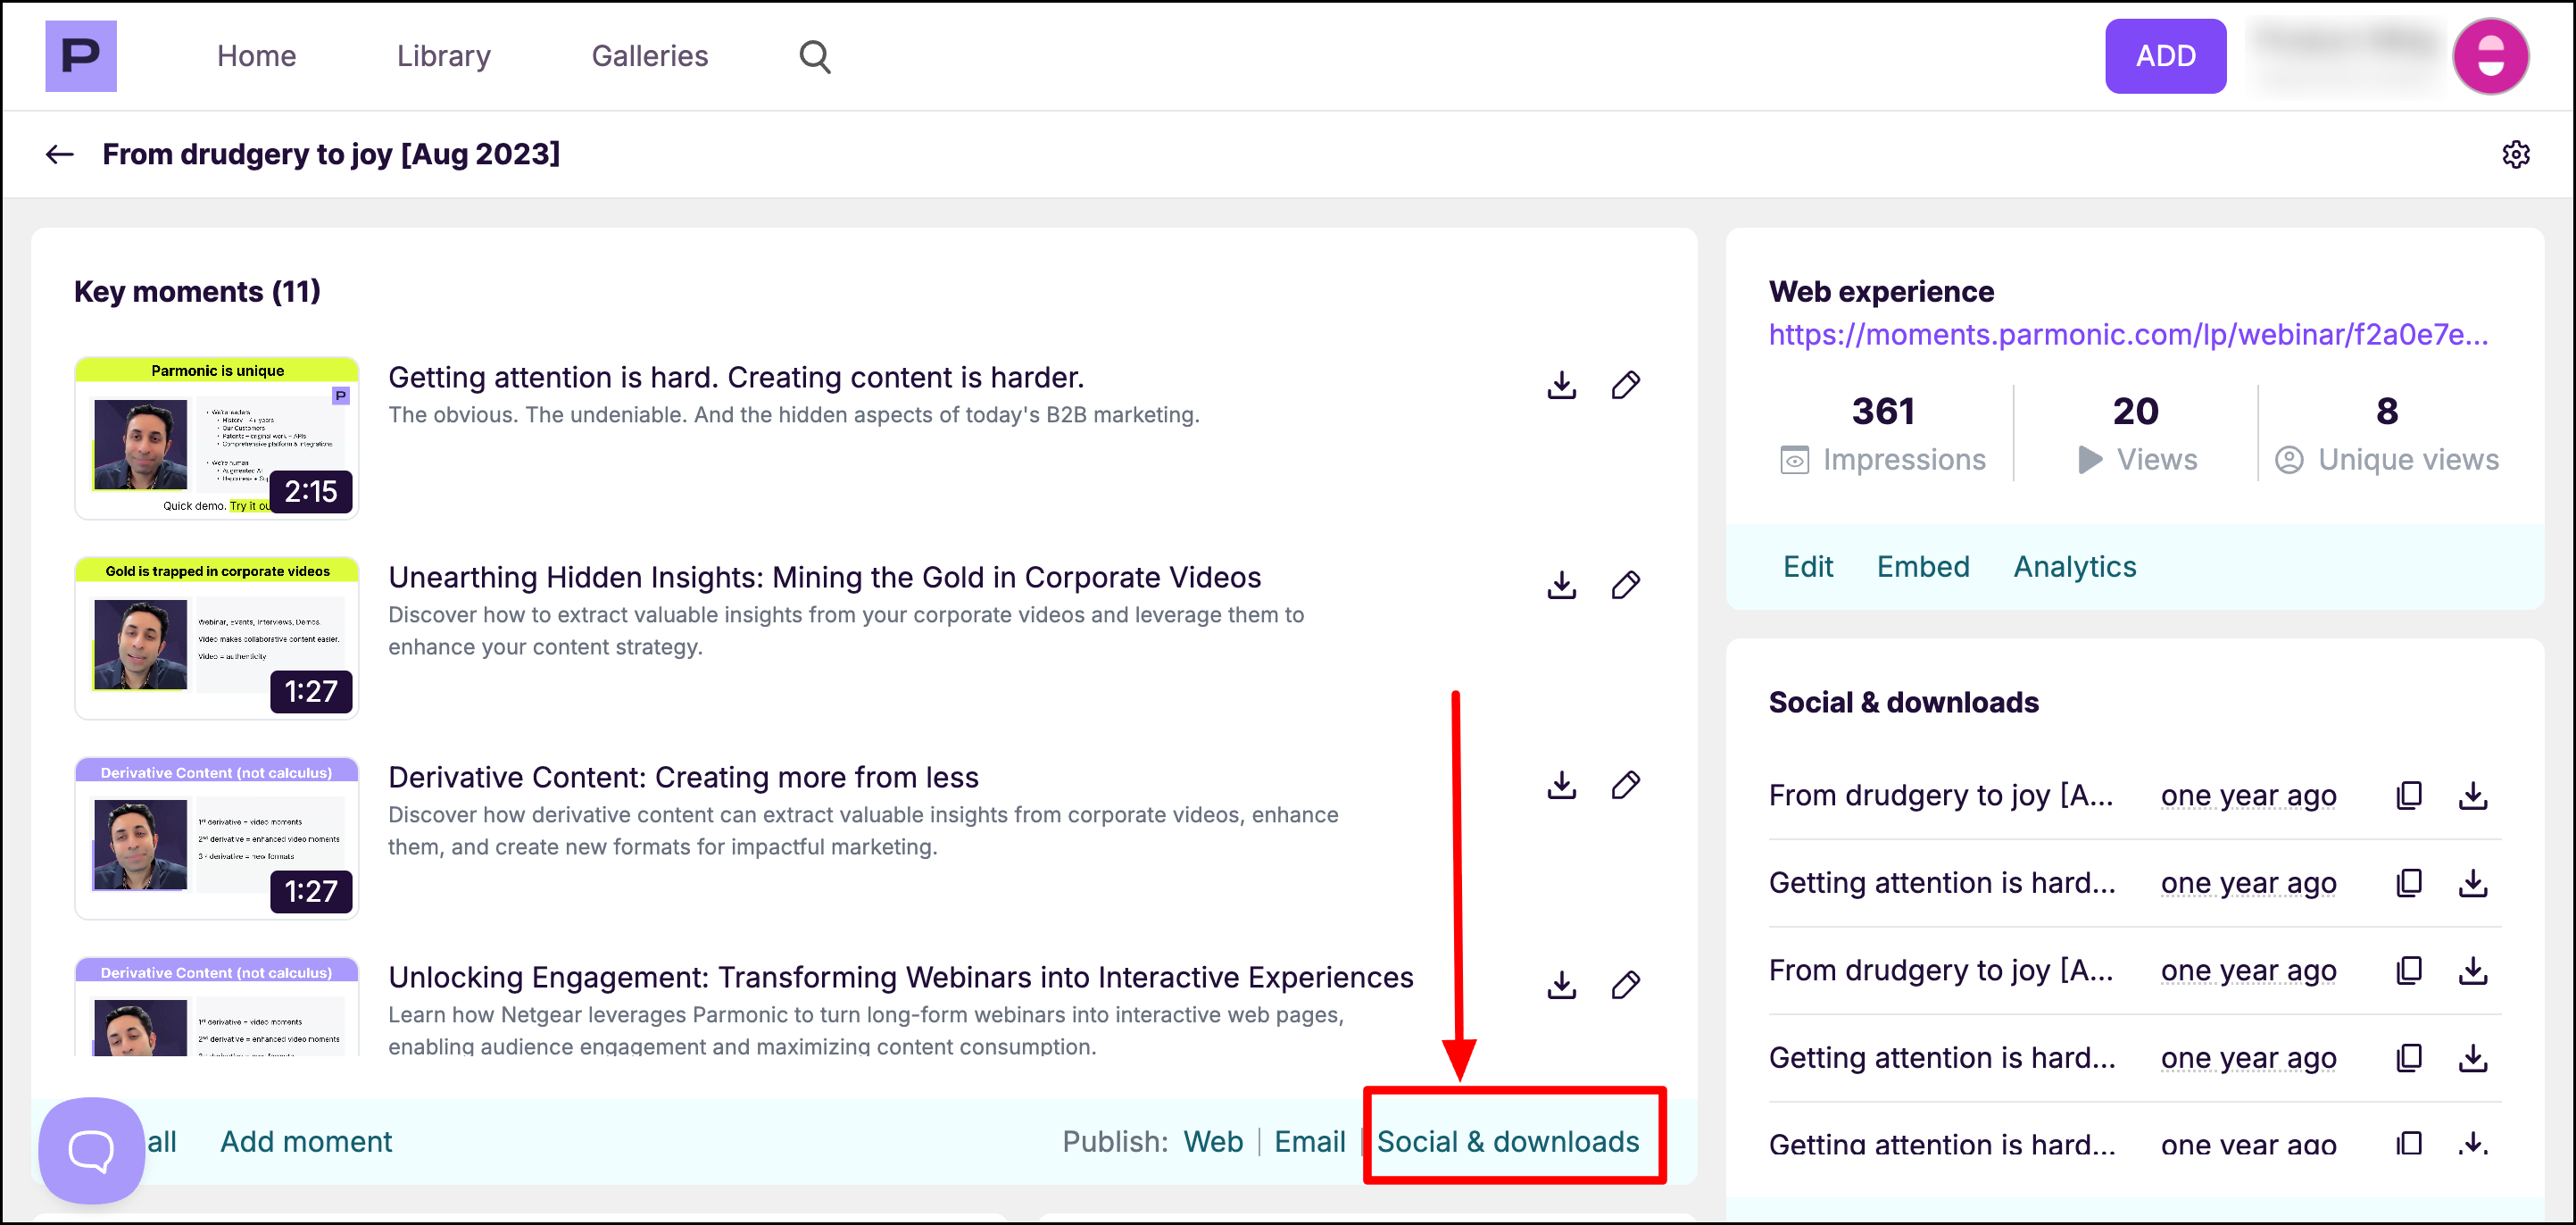The image size is (2576, 1225).
Task: Click the Views play icon
Action: click(2090, 460)
